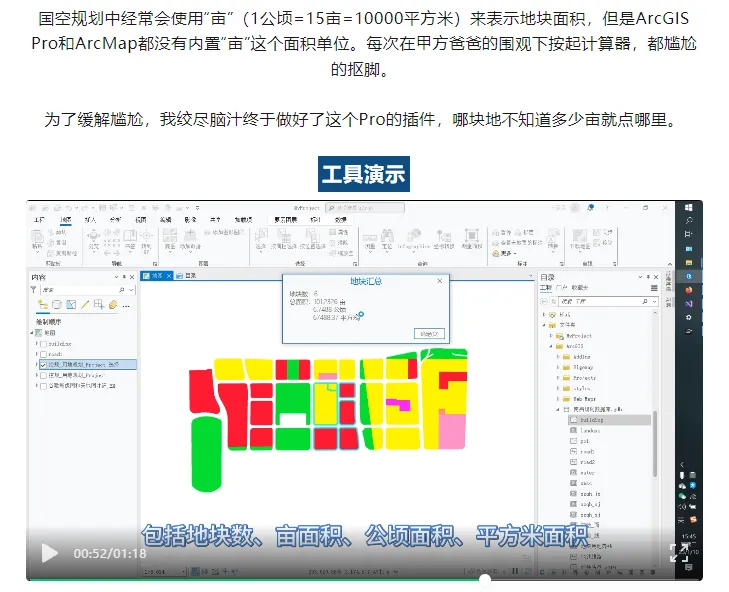Click the command search box in the title bar
Viewport: 729px width, 592px height.
[x=365, y=207]
